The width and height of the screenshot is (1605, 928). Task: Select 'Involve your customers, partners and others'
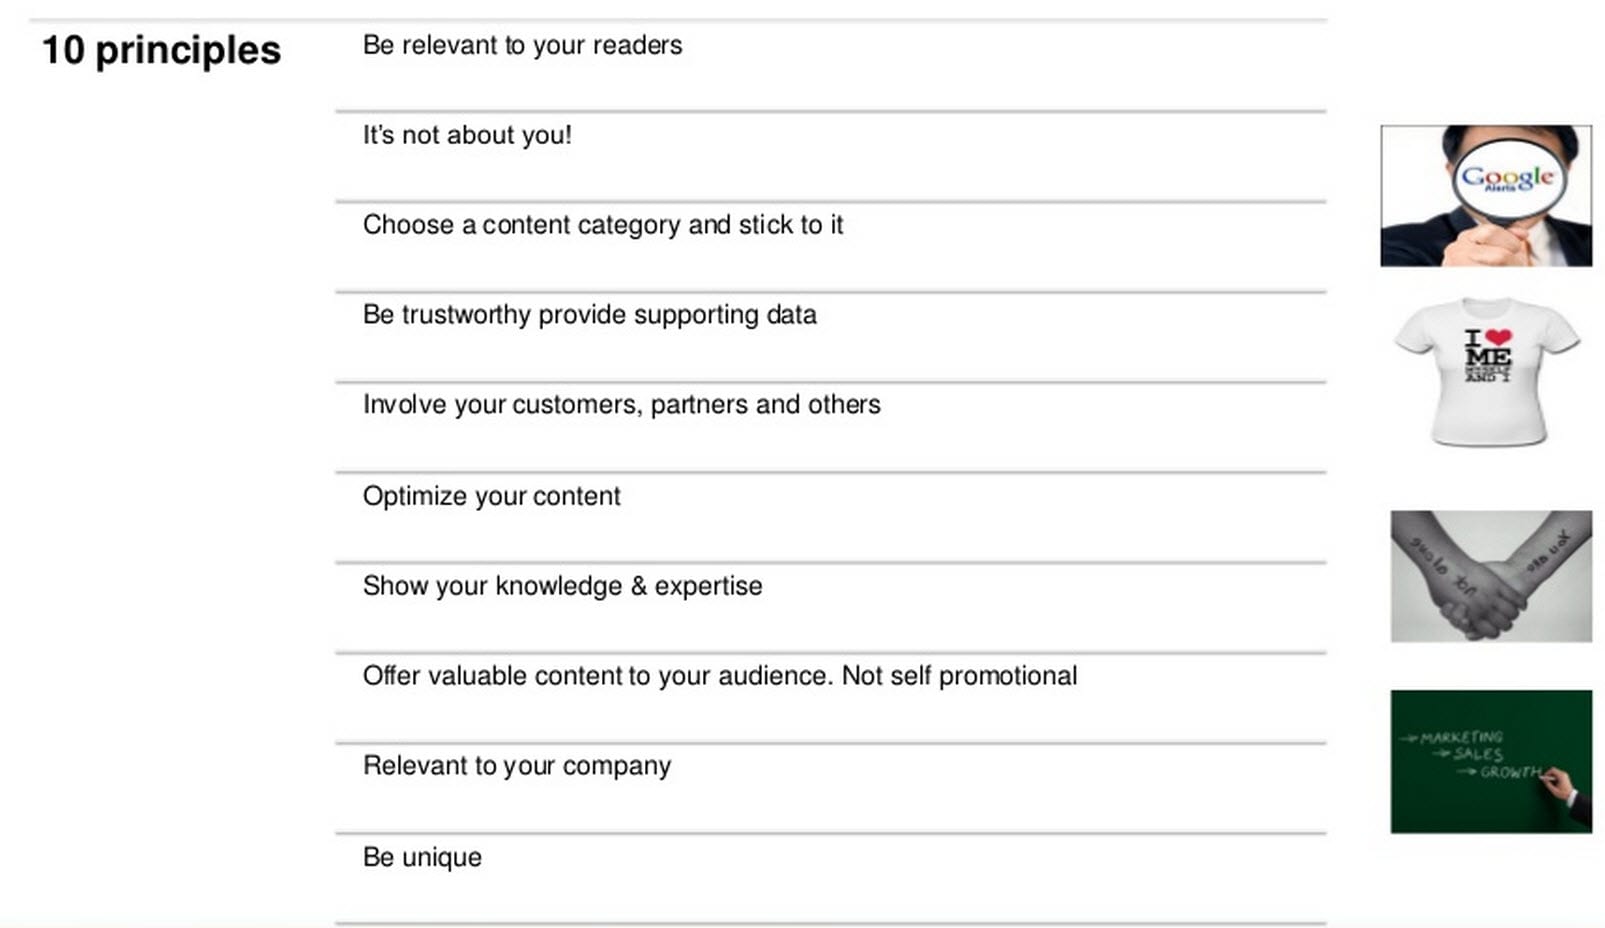click(621, 405)
